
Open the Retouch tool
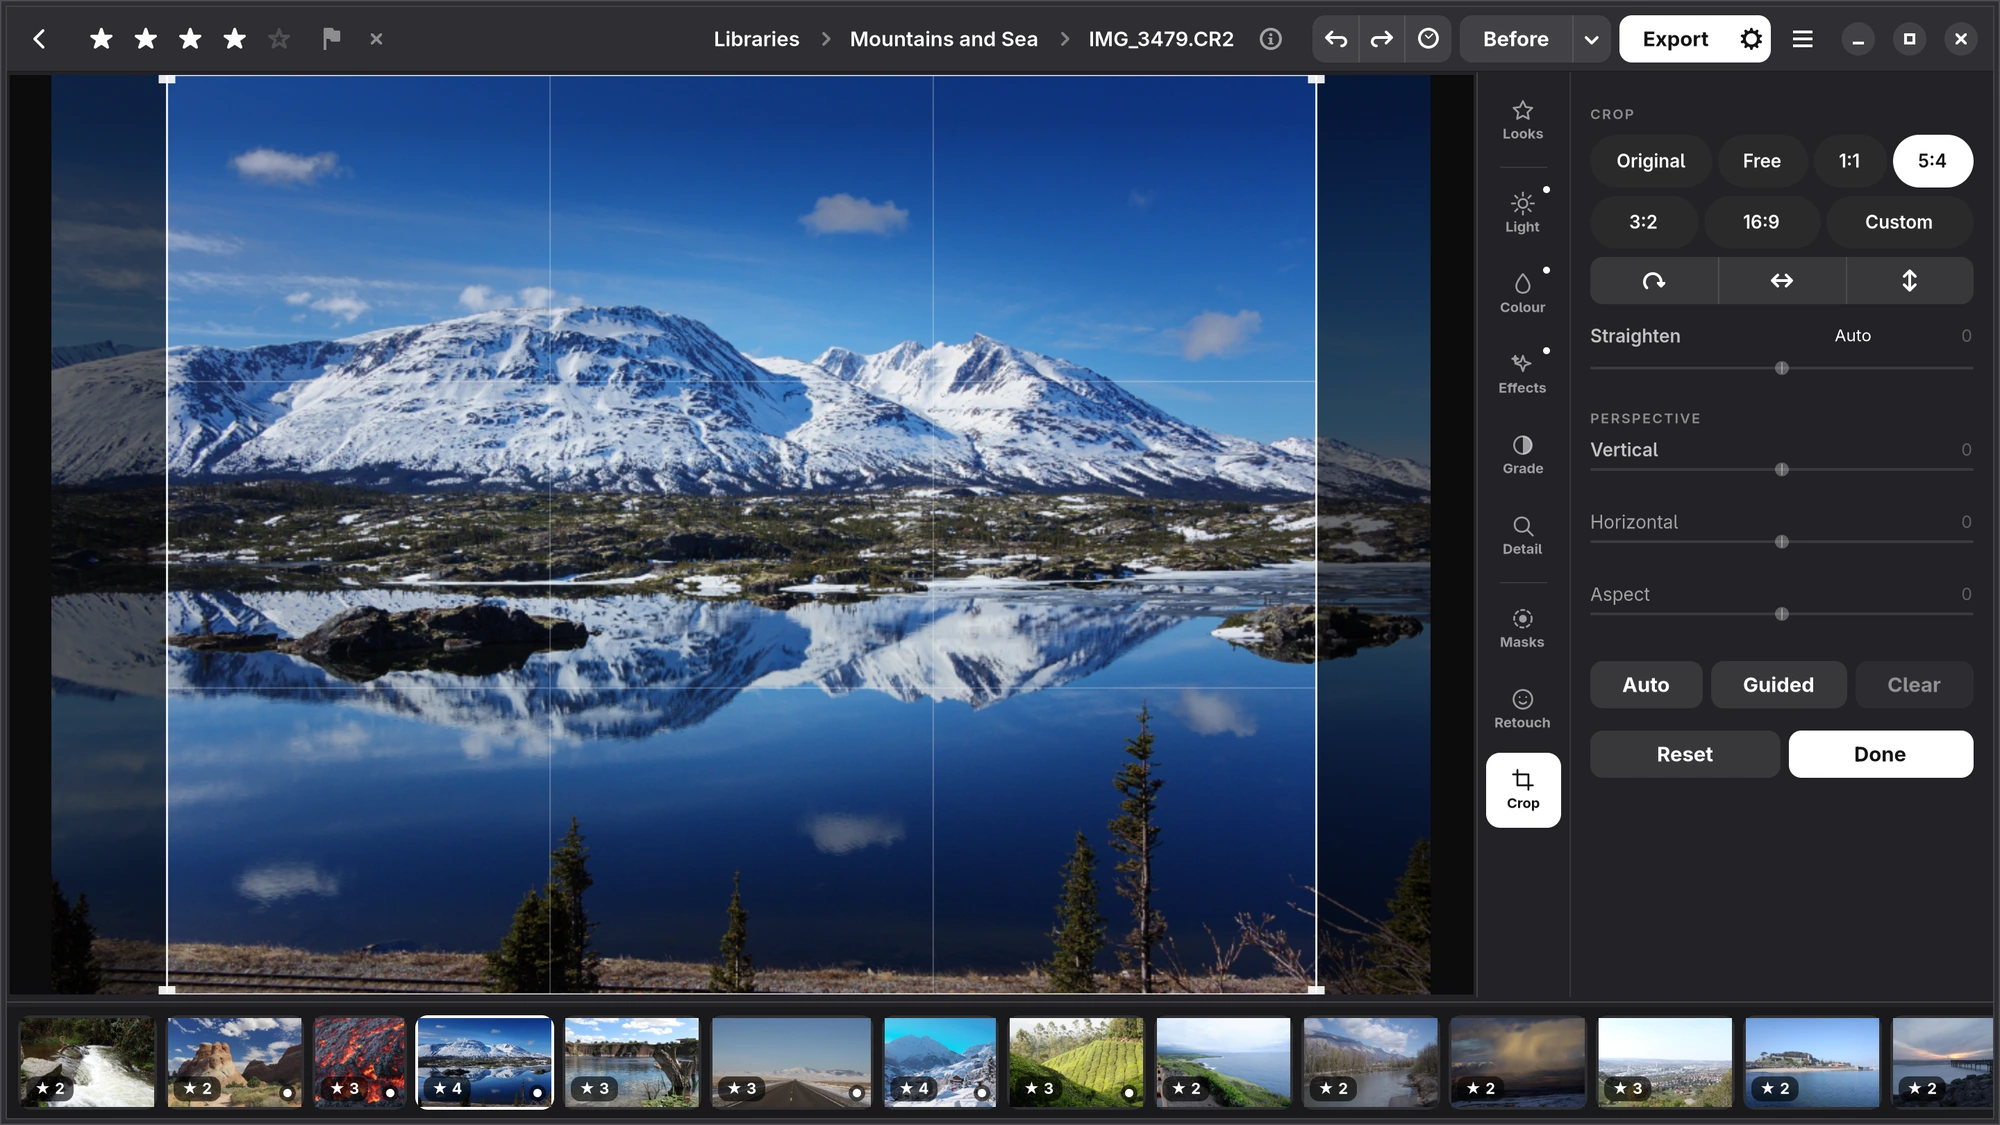point(1522,709)
